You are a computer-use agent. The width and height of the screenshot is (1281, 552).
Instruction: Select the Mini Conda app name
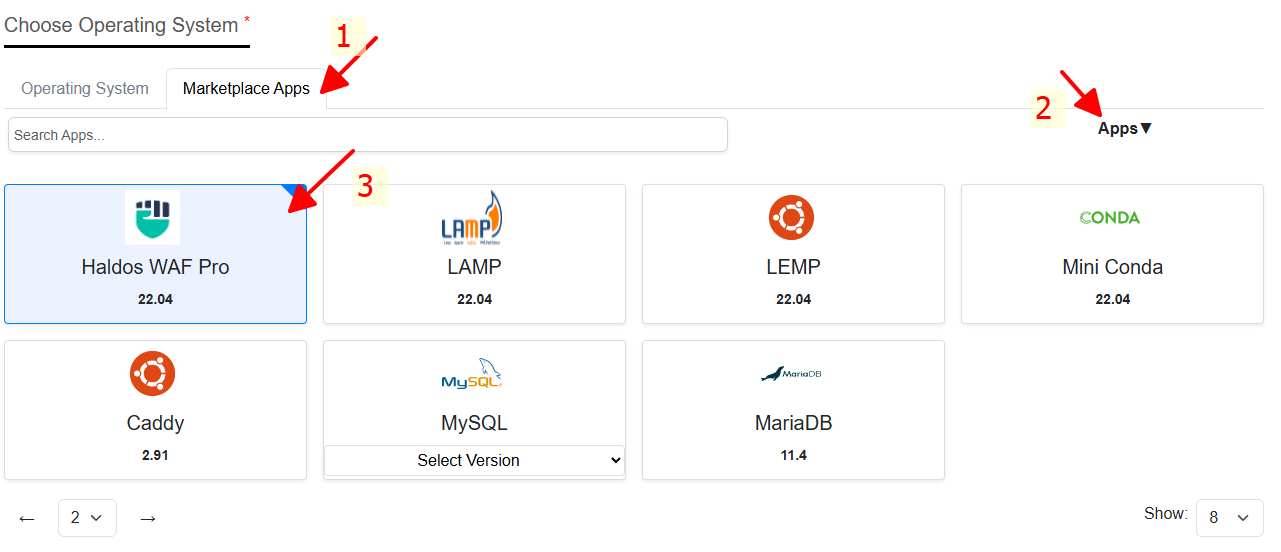point(1112,267)
